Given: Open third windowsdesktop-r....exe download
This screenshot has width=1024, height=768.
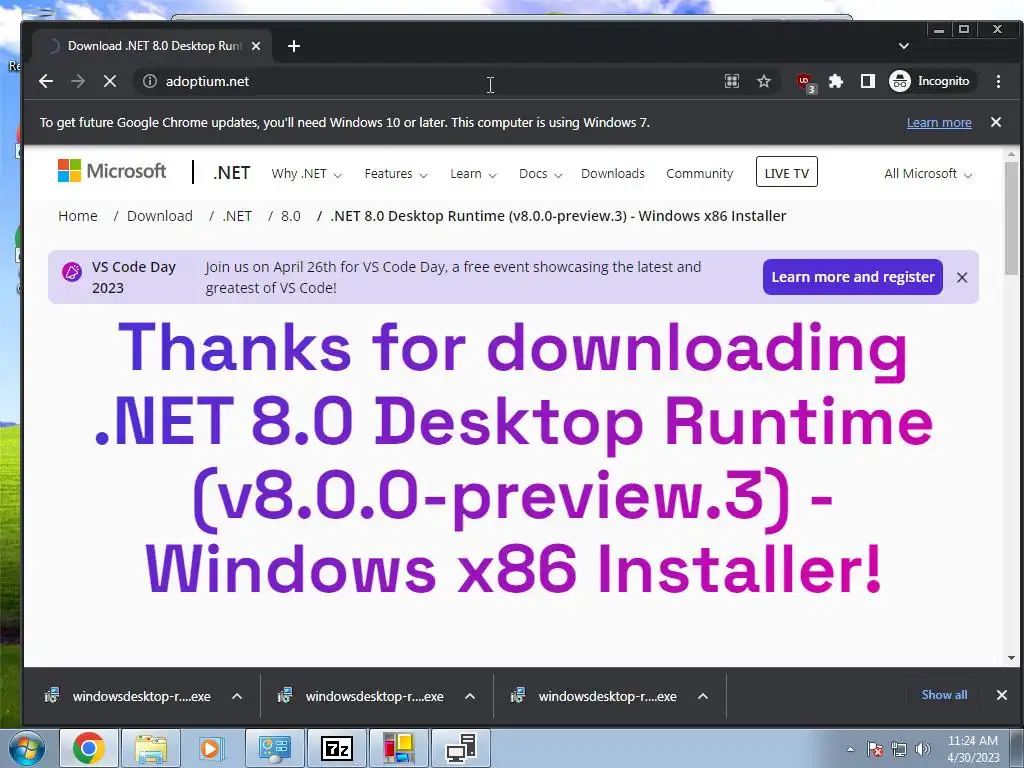Looking at the screenshot, I should (x=594, y=696).
